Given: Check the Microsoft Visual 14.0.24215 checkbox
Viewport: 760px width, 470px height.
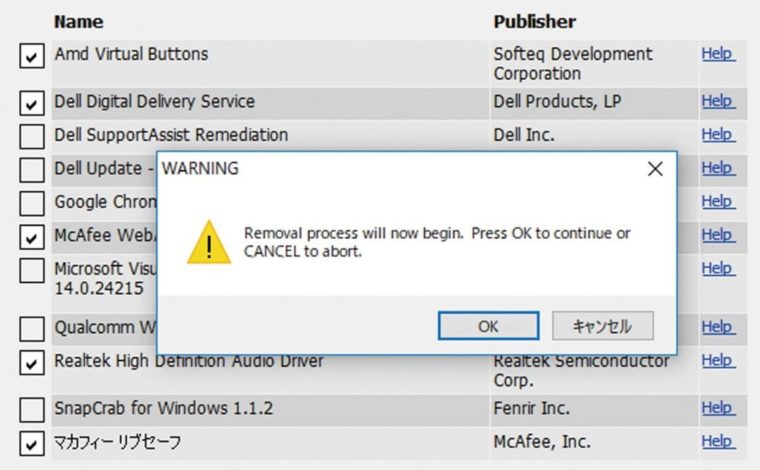Looking at the screenshot, I should (32, 270).
